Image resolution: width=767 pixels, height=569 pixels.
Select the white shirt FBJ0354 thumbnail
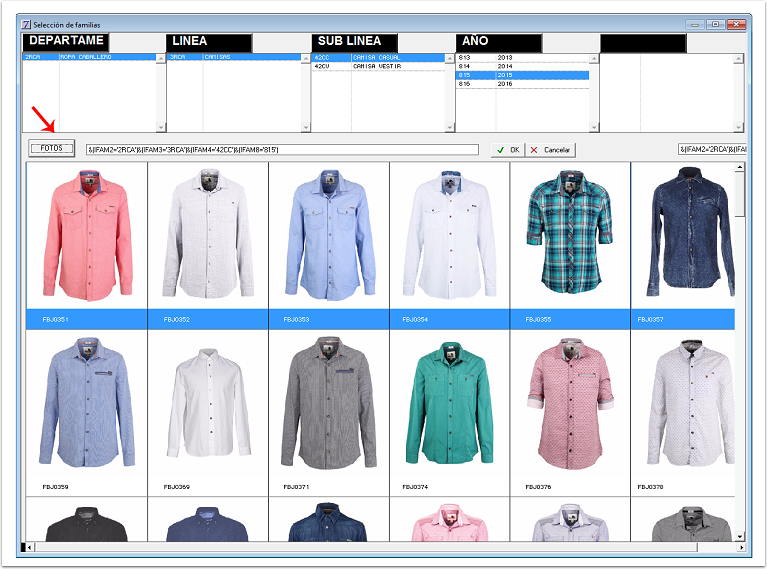[450, 235]
